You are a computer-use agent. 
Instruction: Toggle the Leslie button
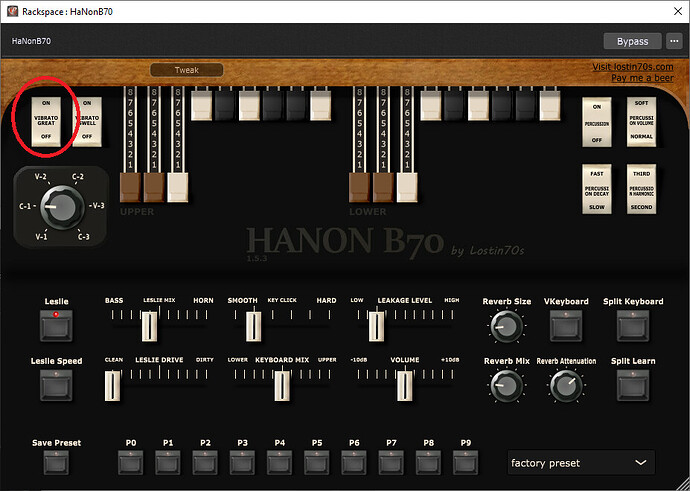[x=56, y=326]
